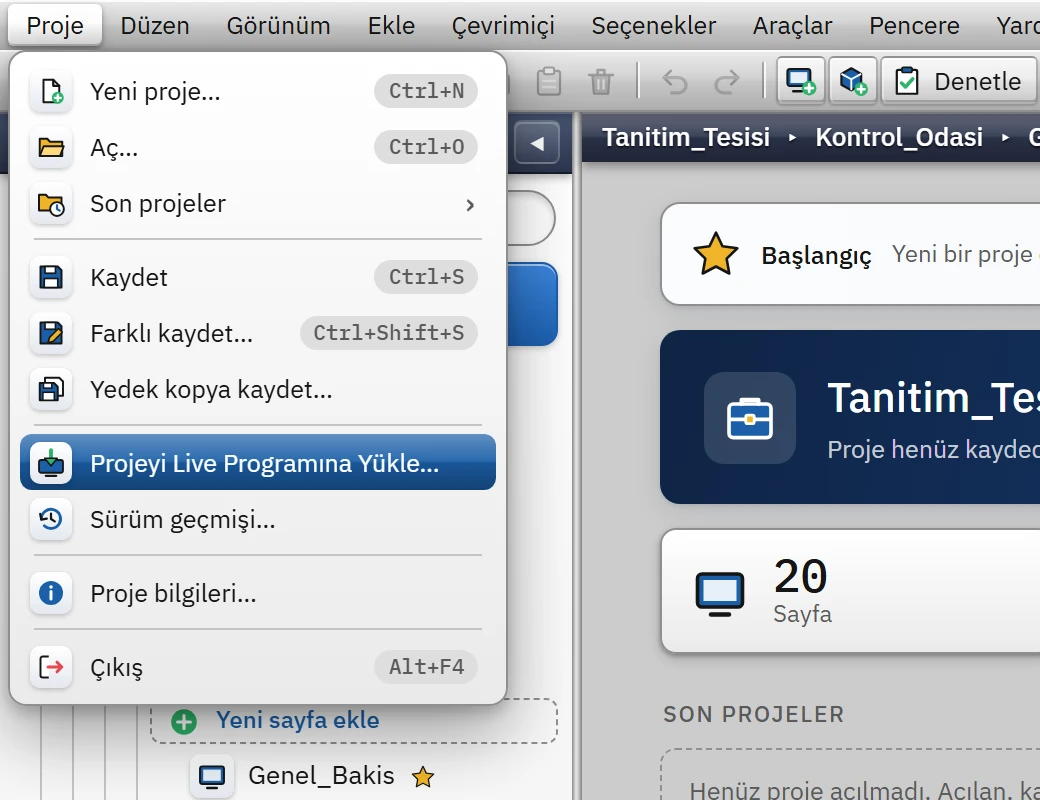The height and width of the screenshot is (800, 1040).
Task: Choose Aç... menu entry
Action: tap(258, 147)
